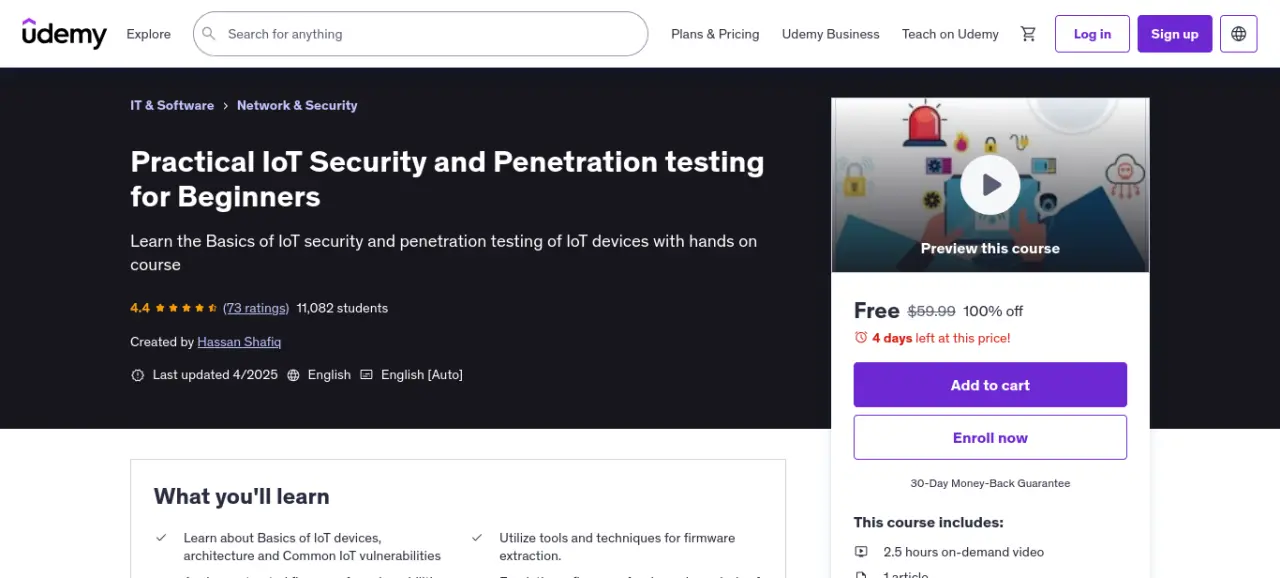Open Plans & Pricing
Image resolution: width=1280 pixels, height=578 pixels.
(715, 34)
